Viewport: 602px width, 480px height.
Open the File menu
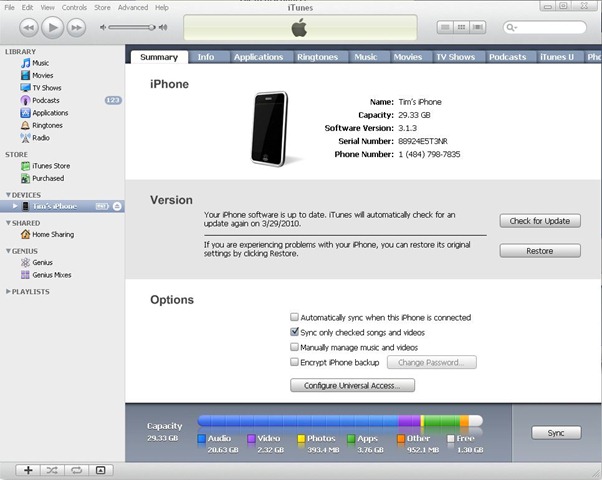(9, 7)
